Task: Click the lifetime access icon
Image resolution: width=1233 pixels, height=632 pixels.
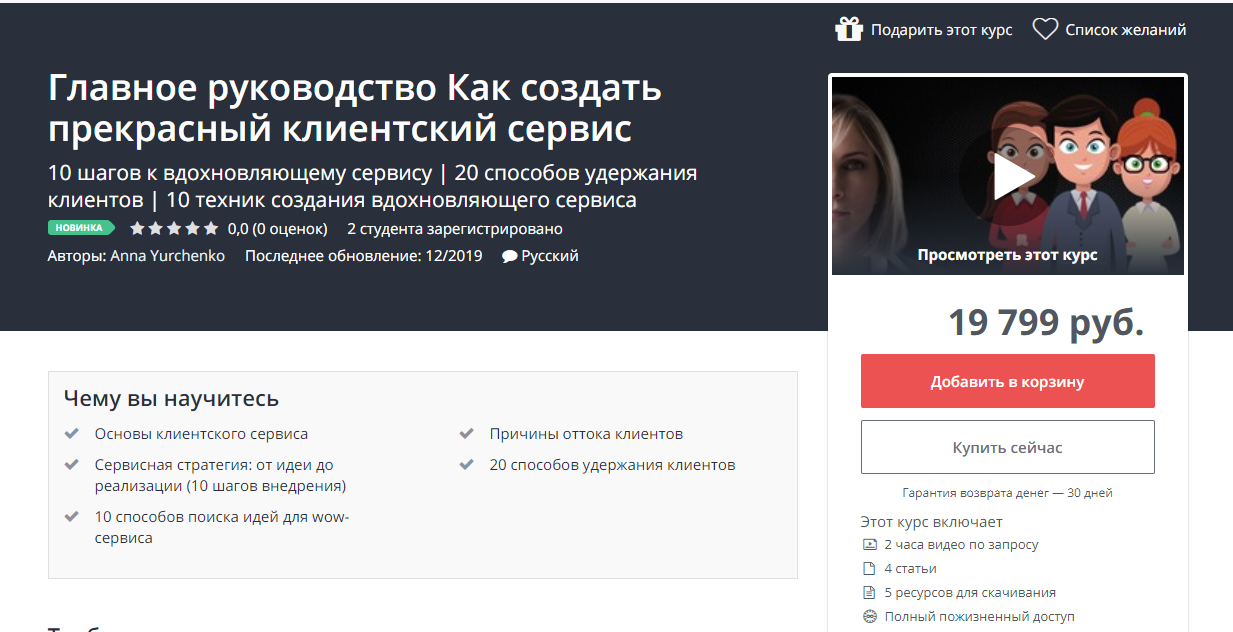Action: [869, 616]
